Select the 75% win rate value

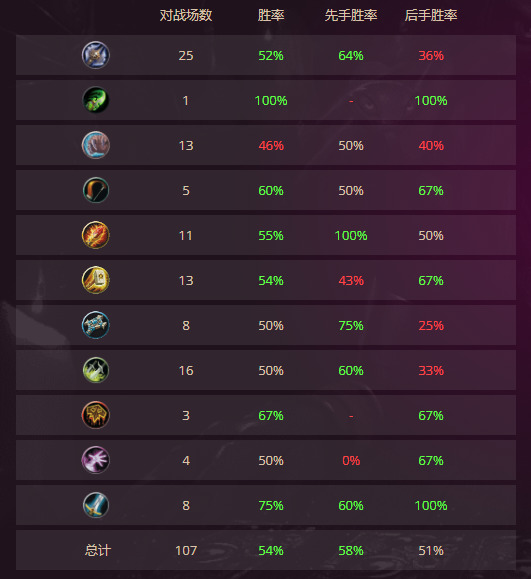[271, 506]
